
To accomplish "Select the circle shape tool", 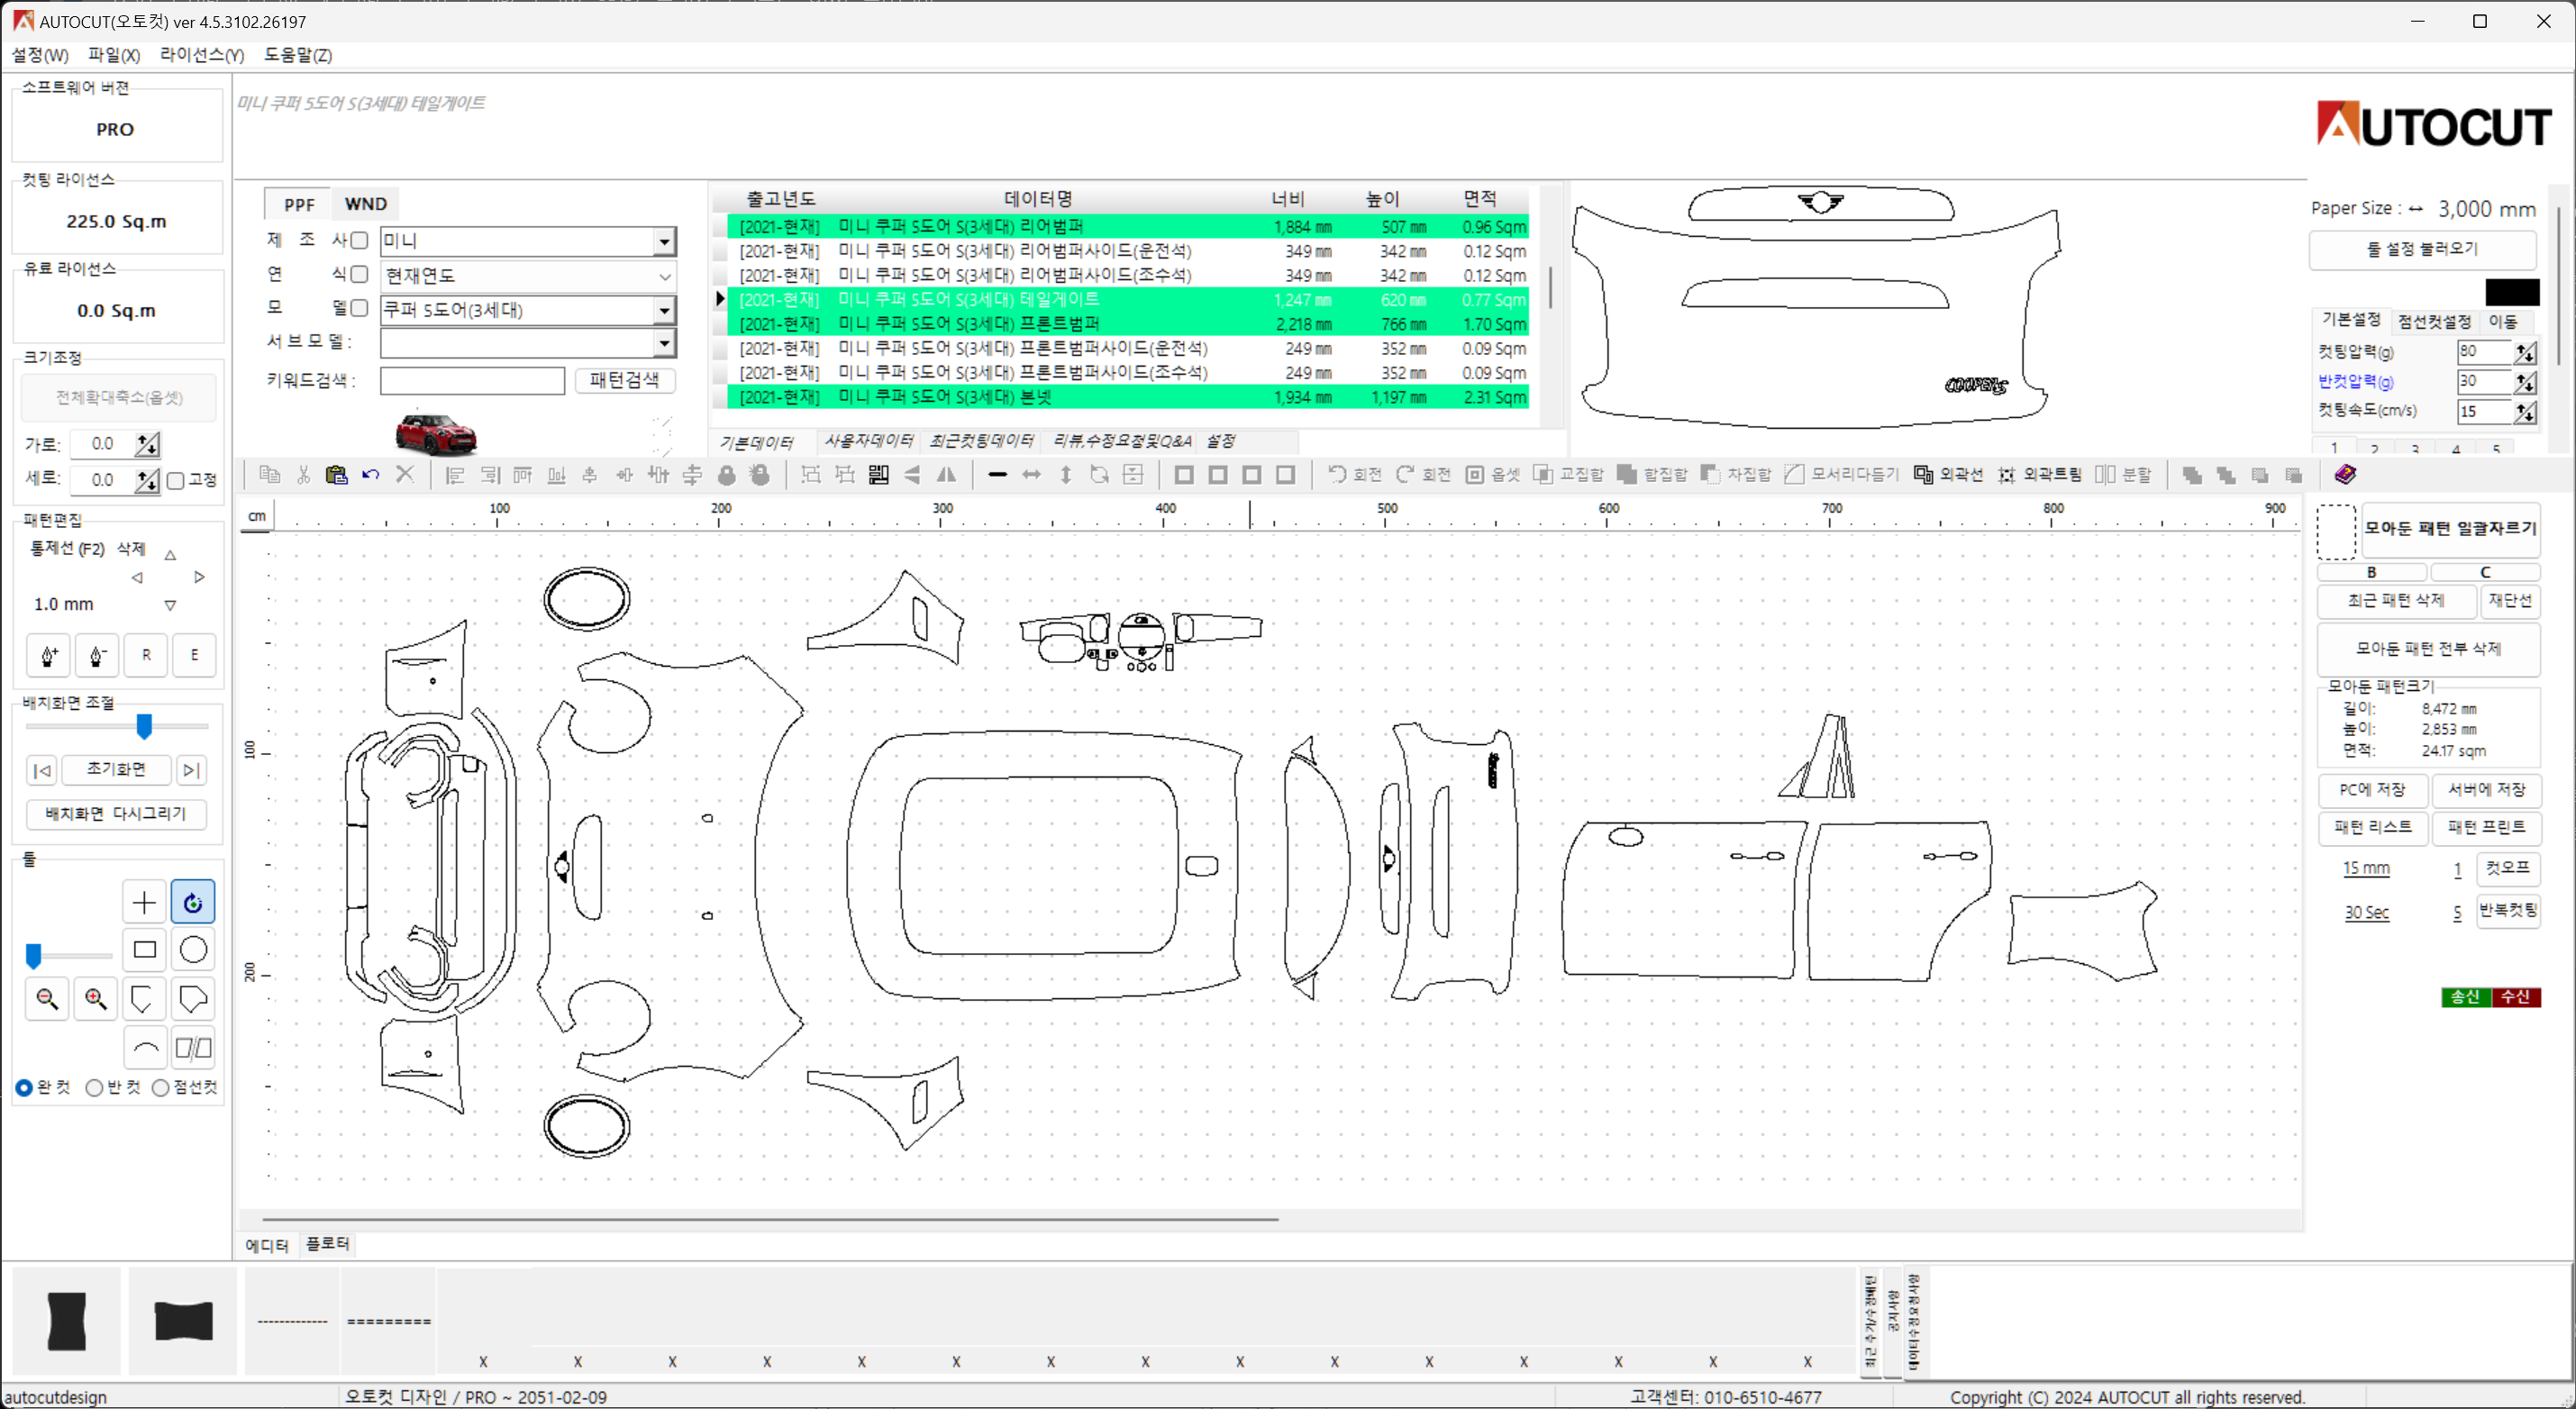I will click(x=193, y=950).
